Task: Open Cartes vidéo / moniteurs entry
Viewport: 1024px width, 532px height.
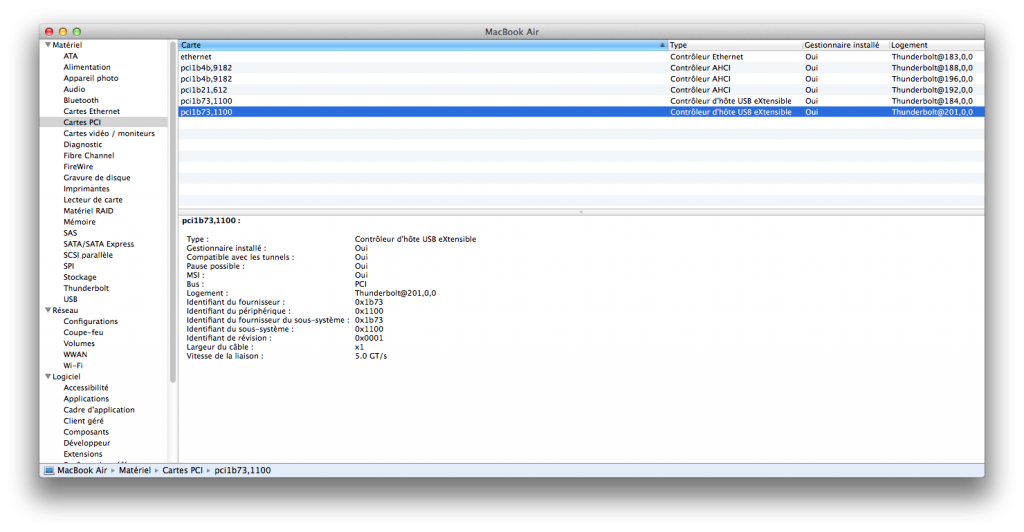Action: point(109,133)
